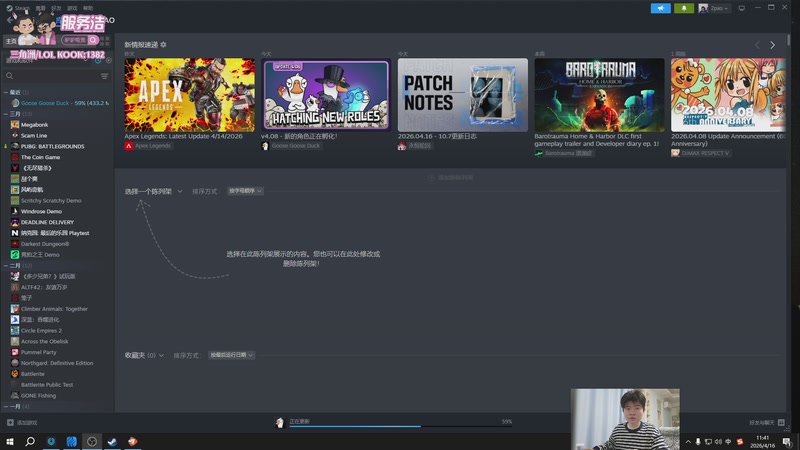800x450 pixels.
Task: Open the Patch Notes news card
Action: (x=463, y=95)
